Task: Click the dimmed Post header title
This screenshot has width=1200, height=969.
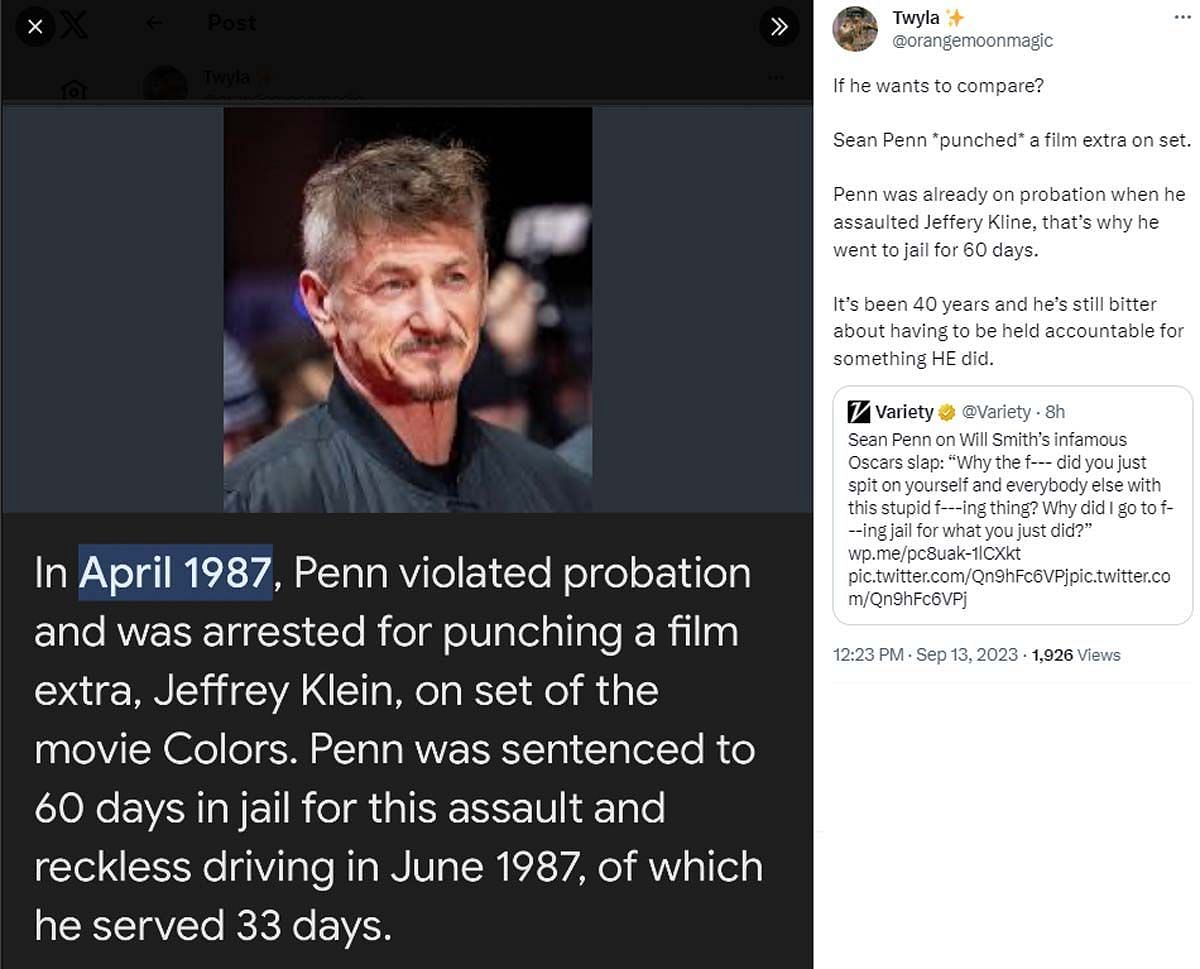Action: coord(232,22)
